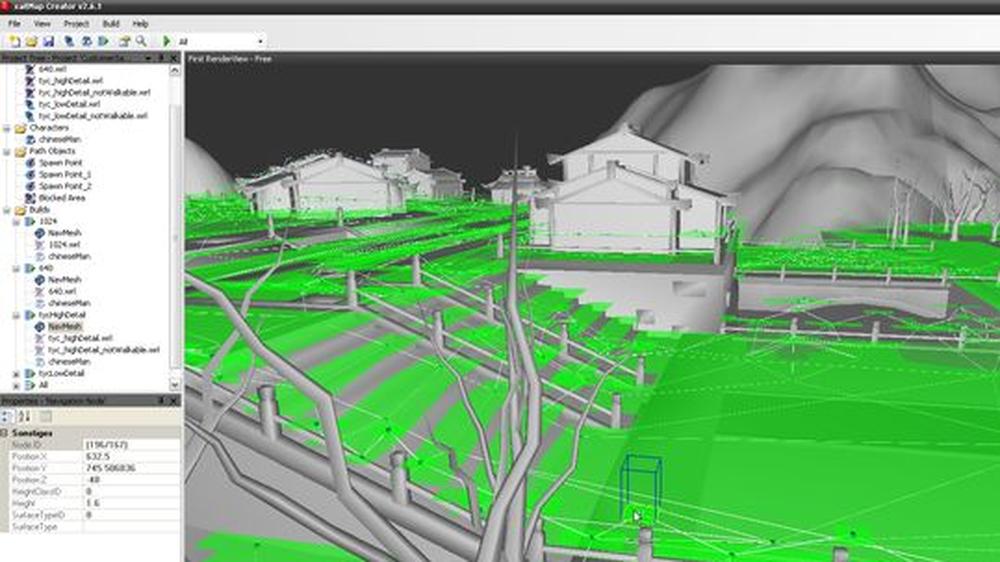1000x562 pixels.
Task: Click the property pages icon in Properties
Action: click(46, 417)
